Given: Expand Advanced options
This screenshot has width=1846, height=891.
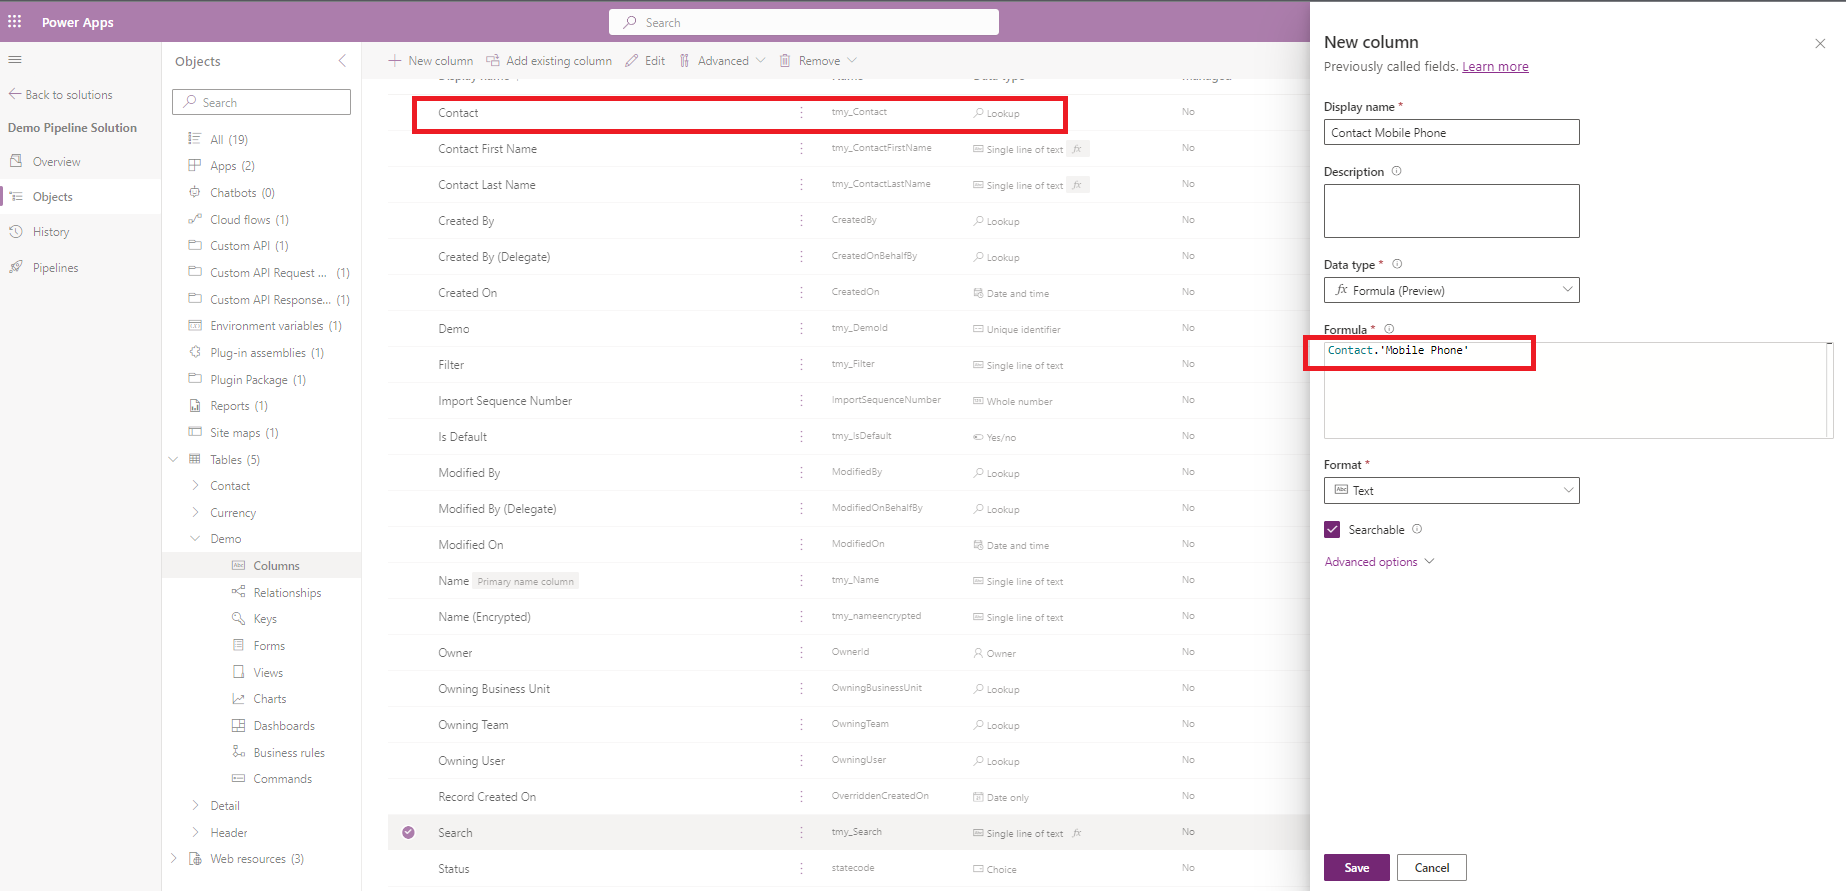Looking at the screenshot, I should (x=1379, y=562).
